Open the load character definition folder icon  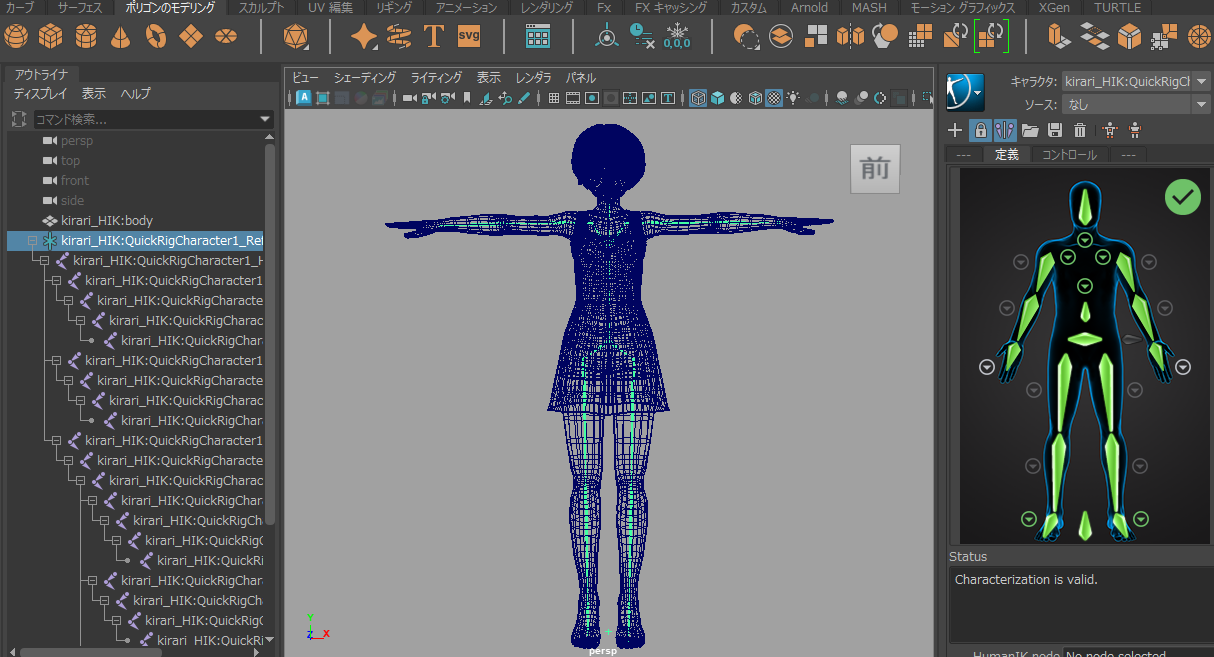point(1031,130)
